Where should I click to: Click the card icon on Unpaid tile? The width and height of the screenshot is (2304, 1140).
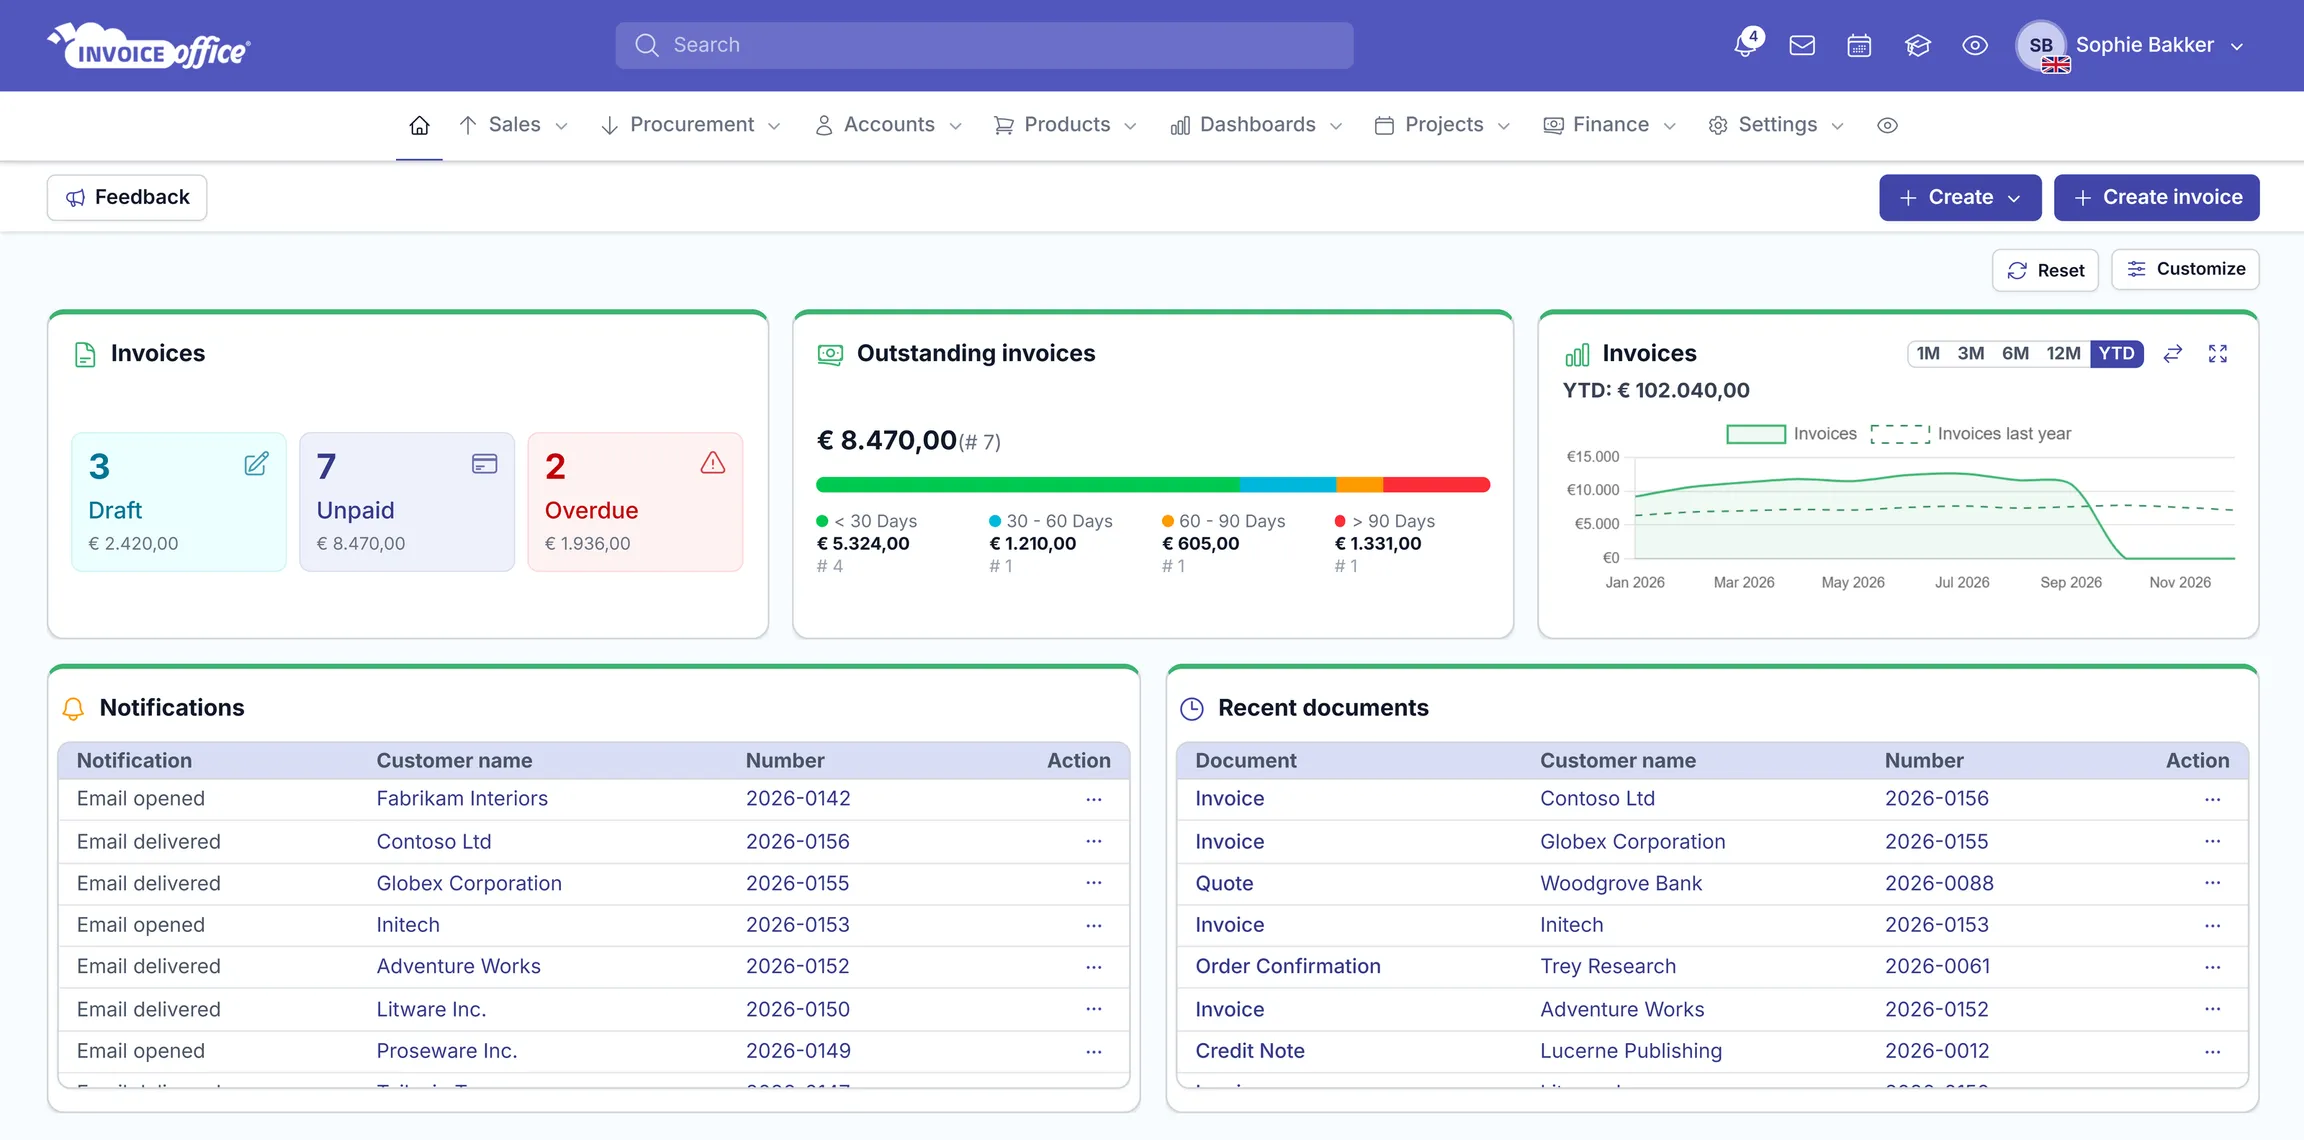coord(484,464)
